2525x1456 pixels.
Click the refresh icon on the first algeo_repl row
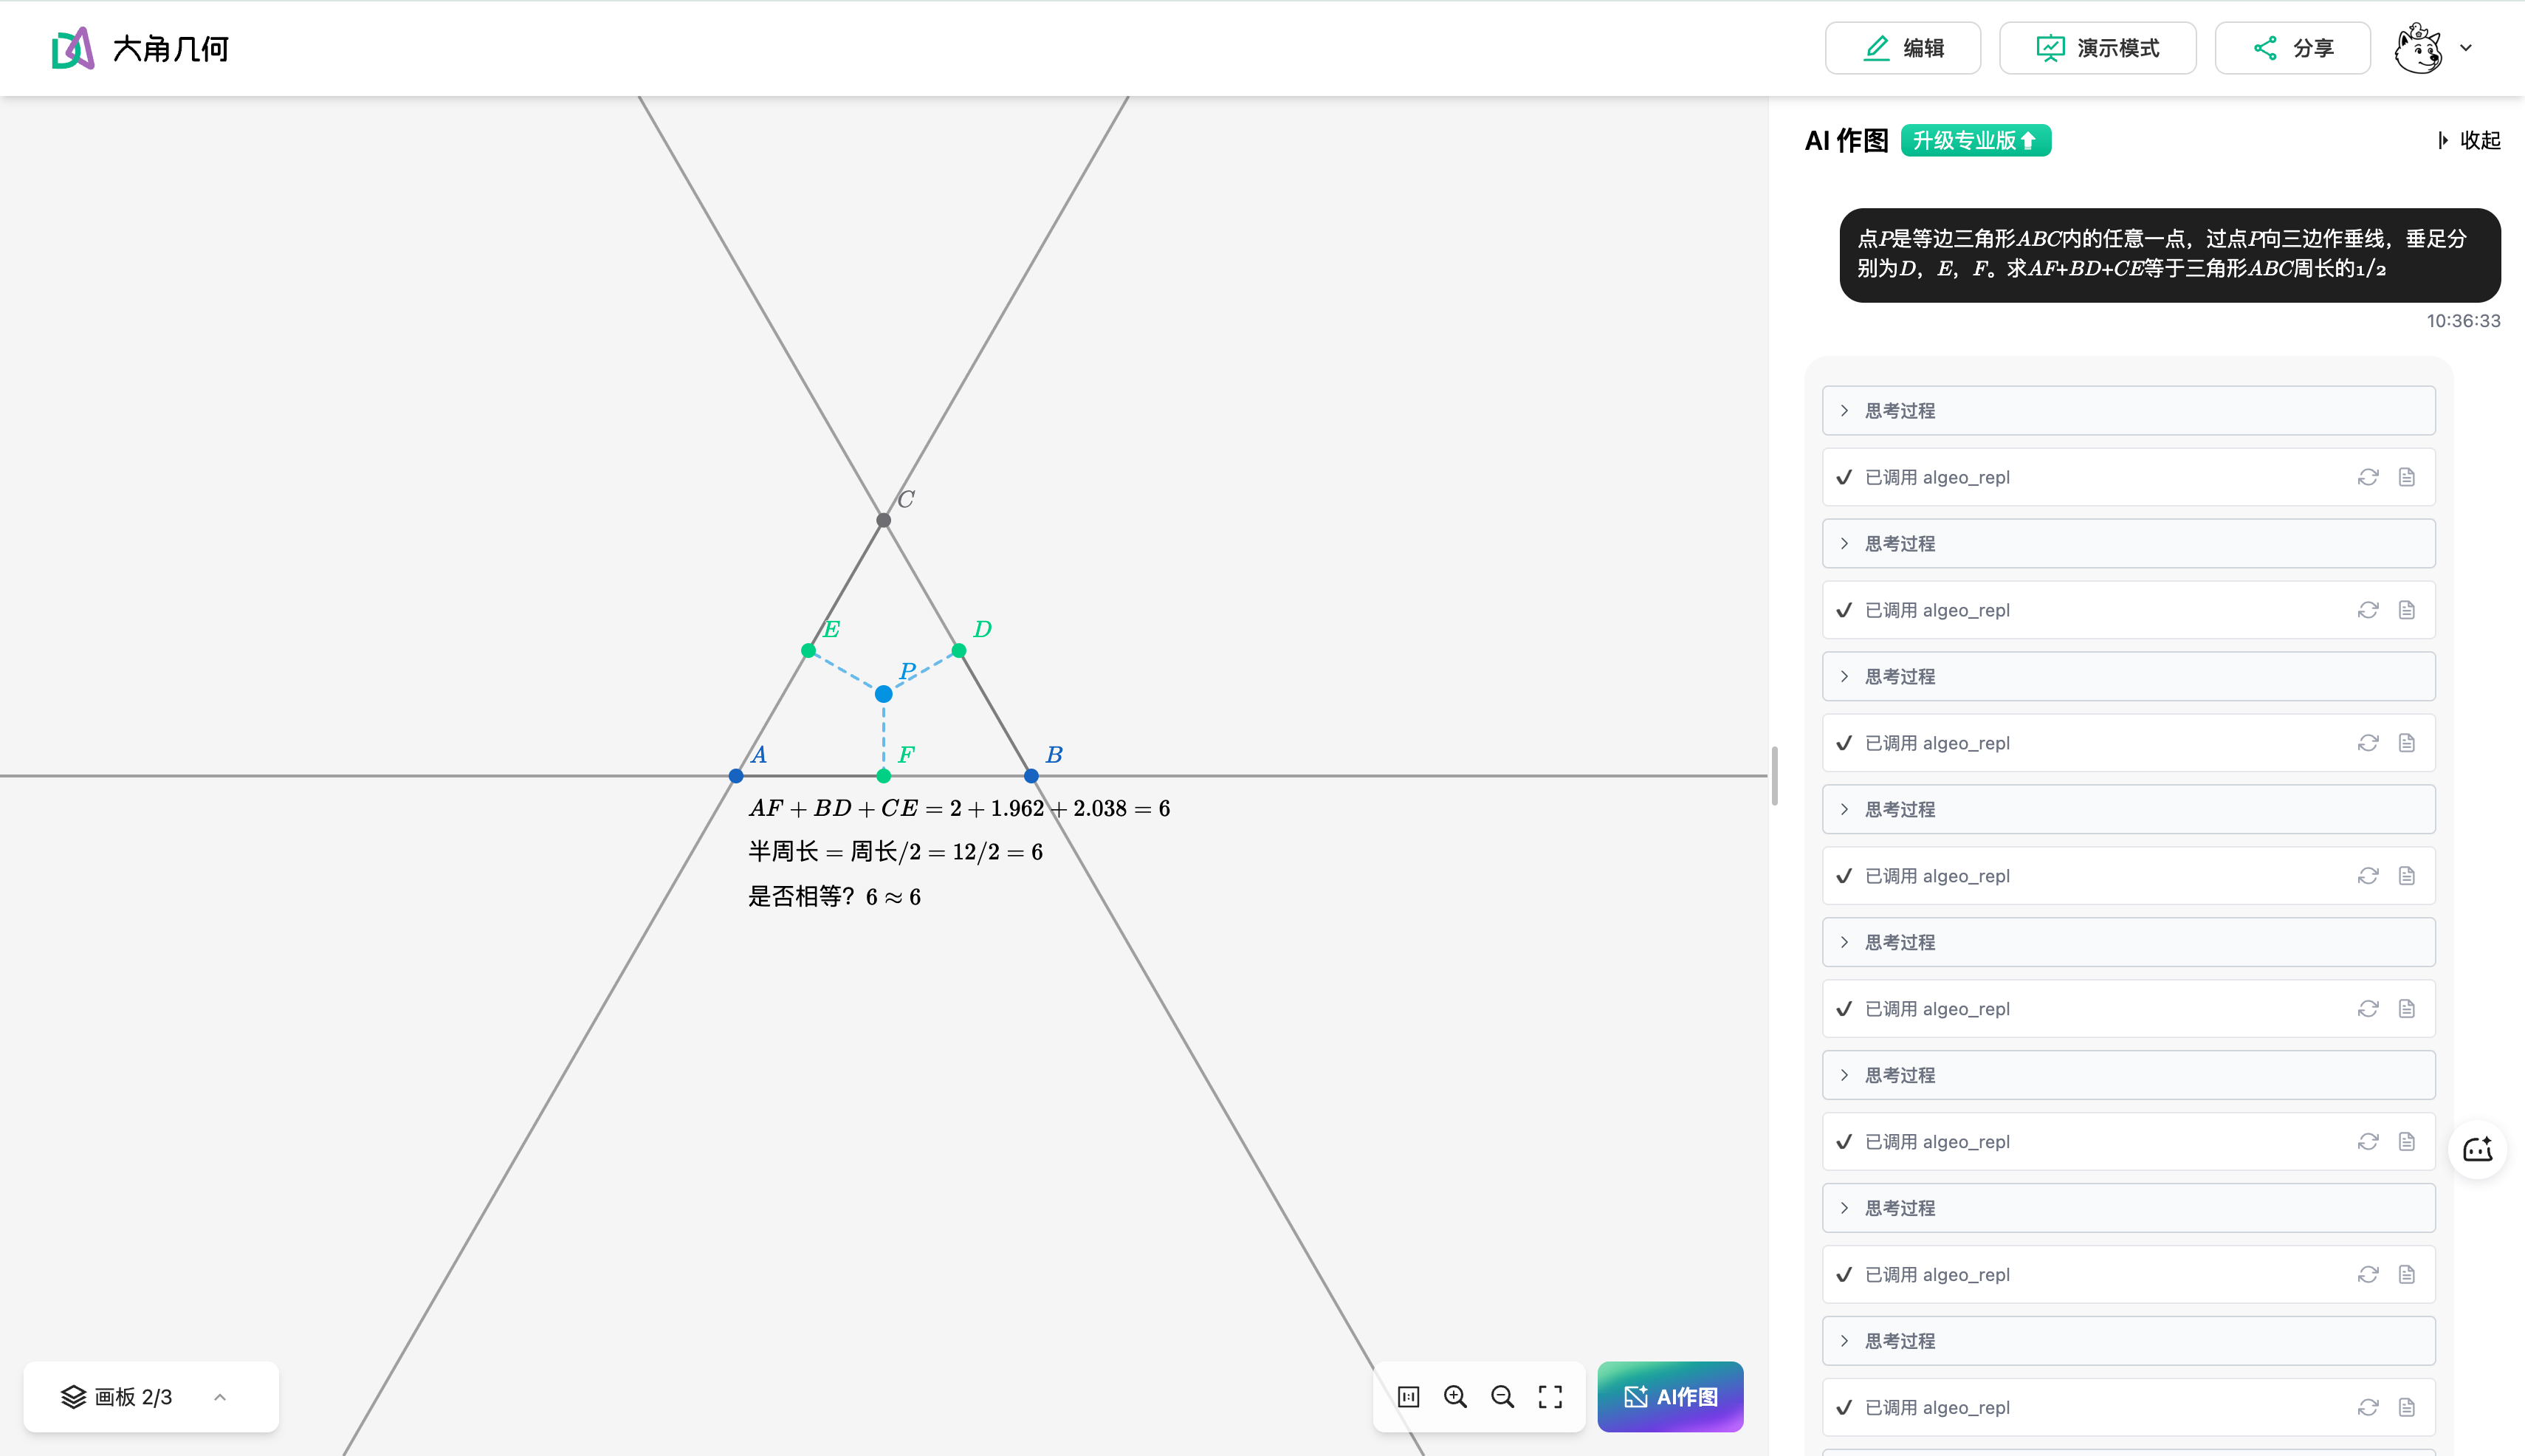point(2368,477)
